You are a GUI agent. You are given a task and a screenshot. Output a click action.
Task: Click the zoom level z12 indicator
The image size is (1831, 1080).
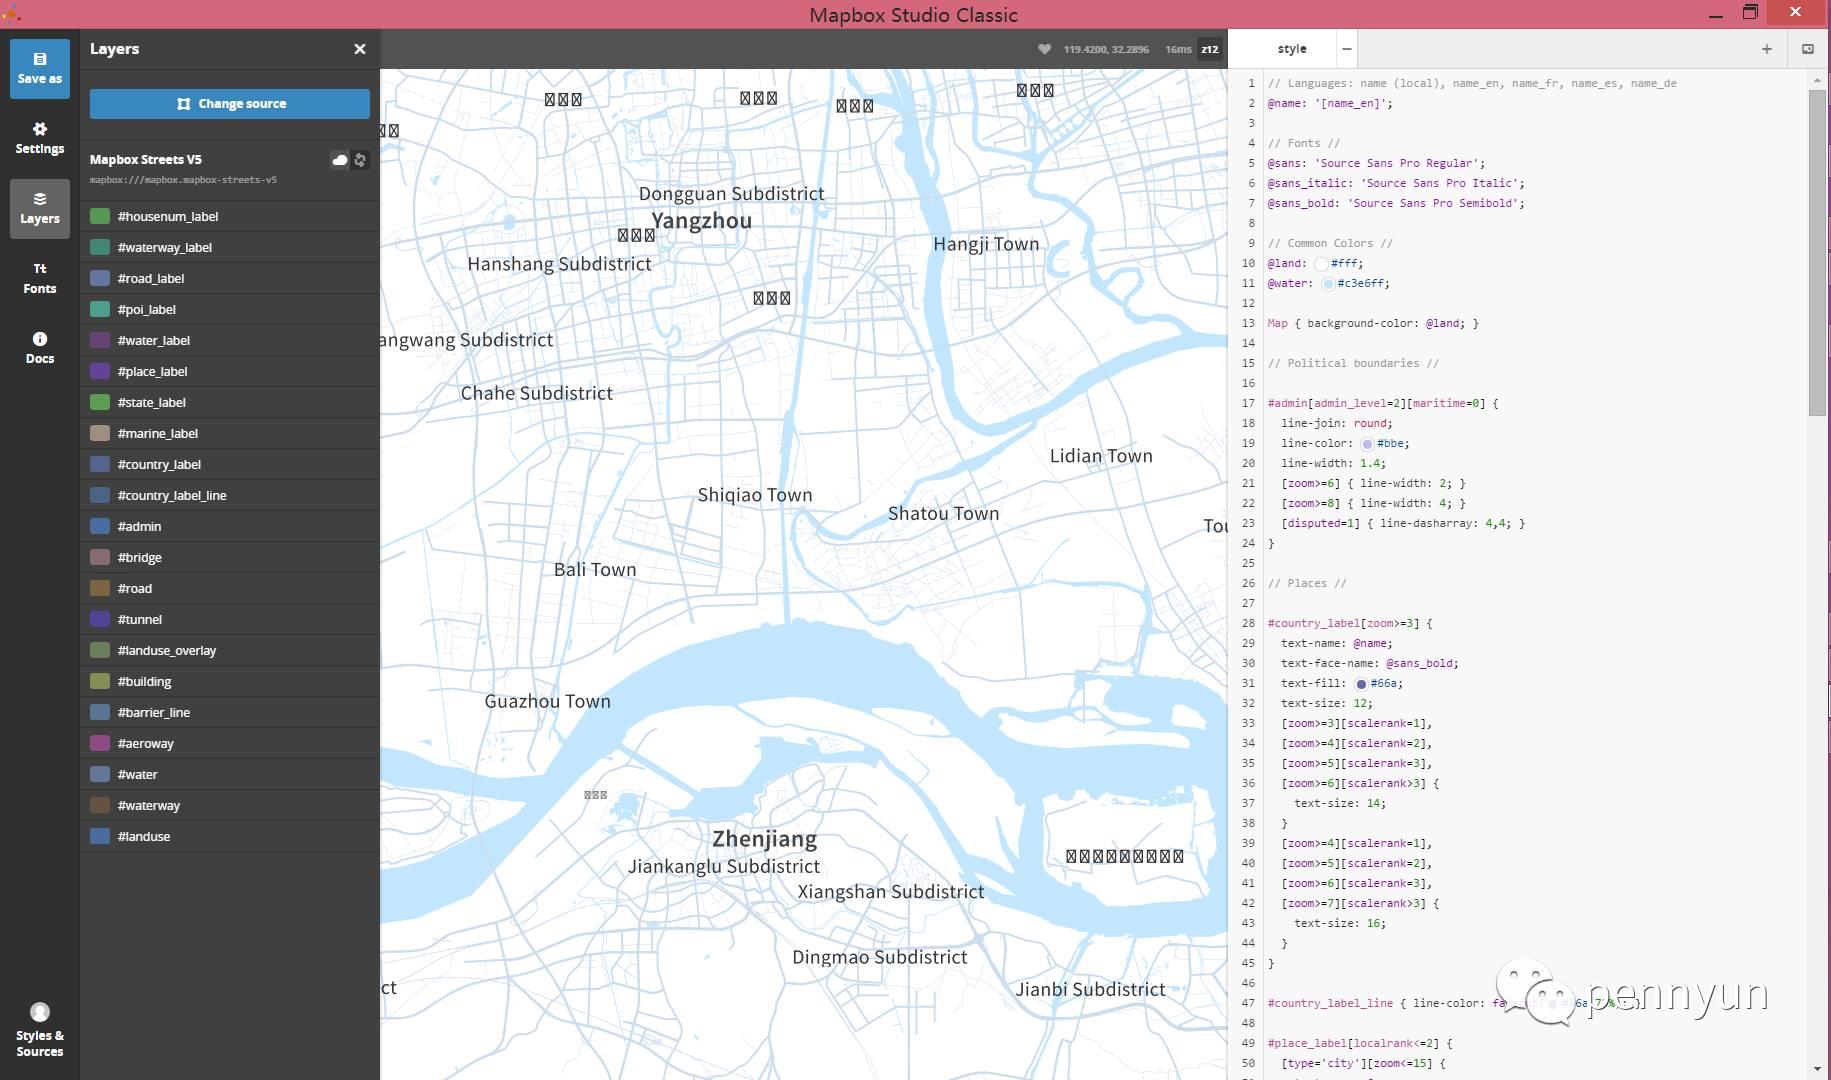(1209, 49)
